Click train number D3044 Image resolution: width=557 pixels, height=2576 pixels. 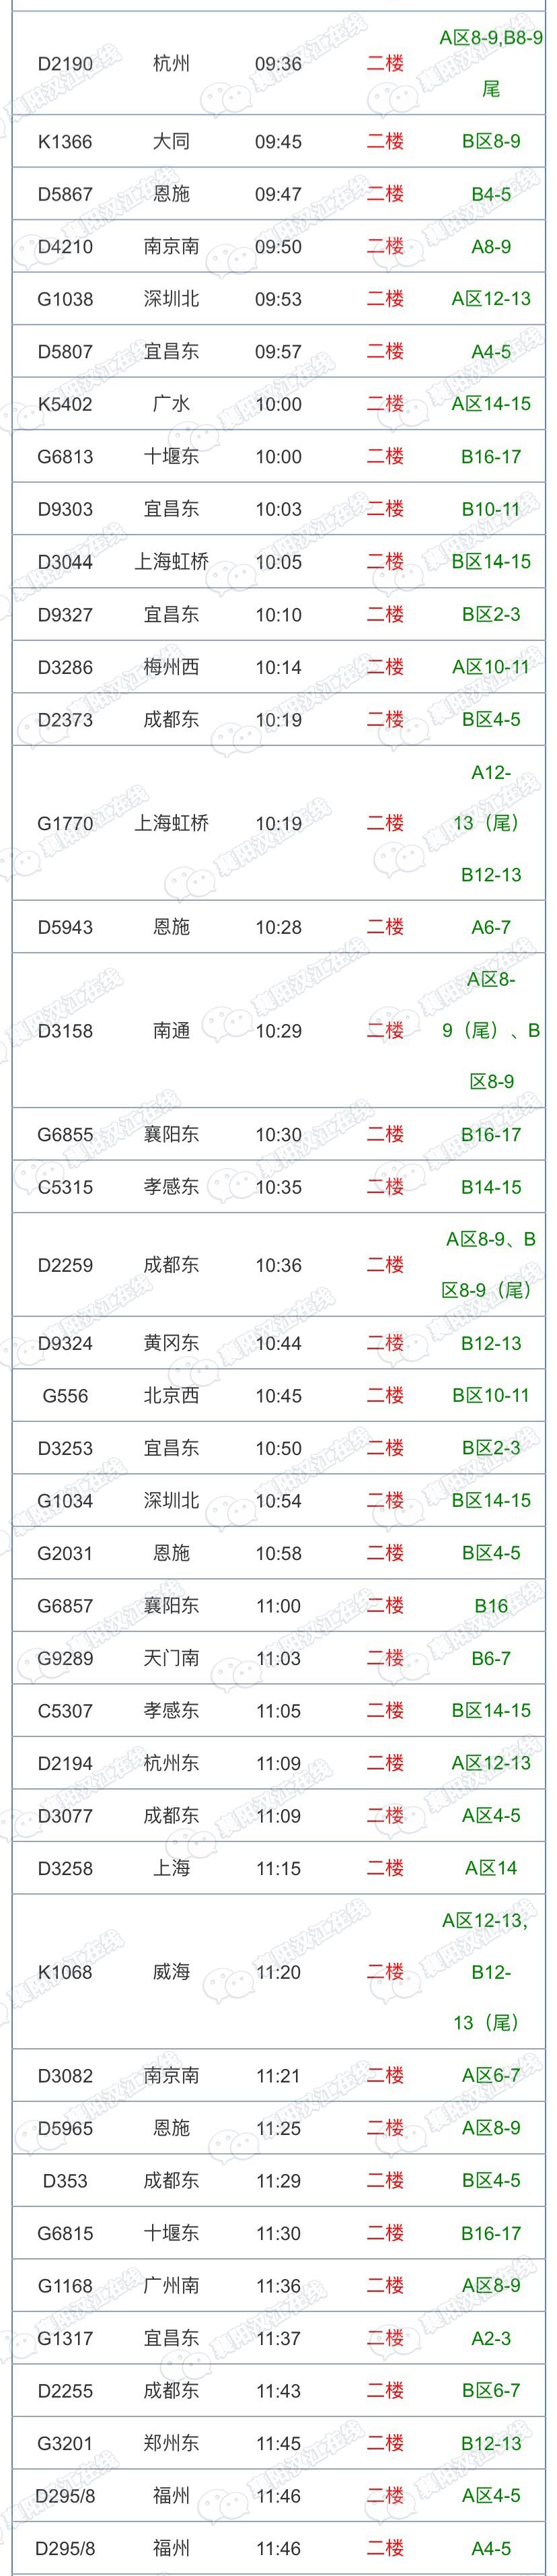(x=65, y=562)
